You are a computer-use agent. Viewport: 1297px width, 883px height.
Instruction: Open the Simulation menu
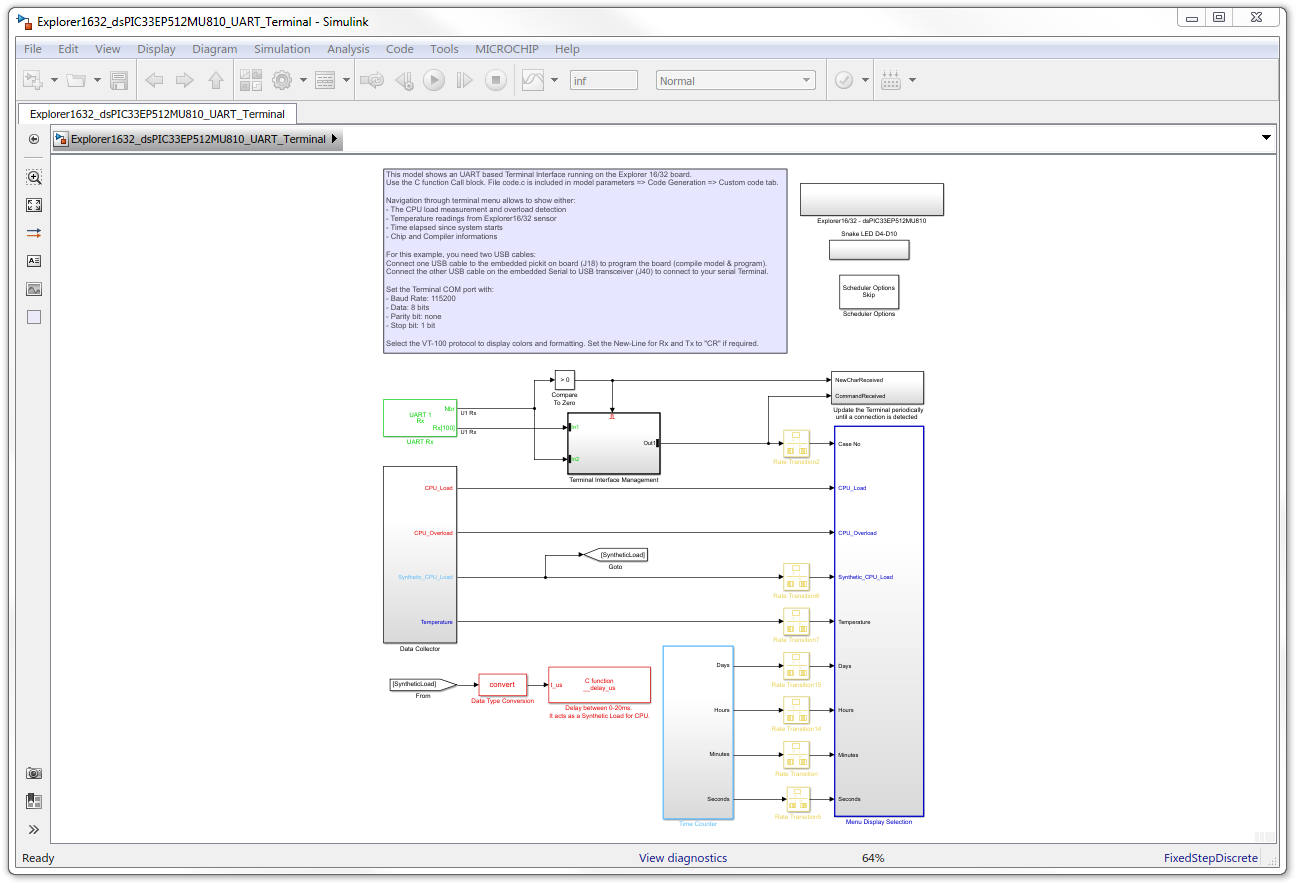[x=282, y=49]
